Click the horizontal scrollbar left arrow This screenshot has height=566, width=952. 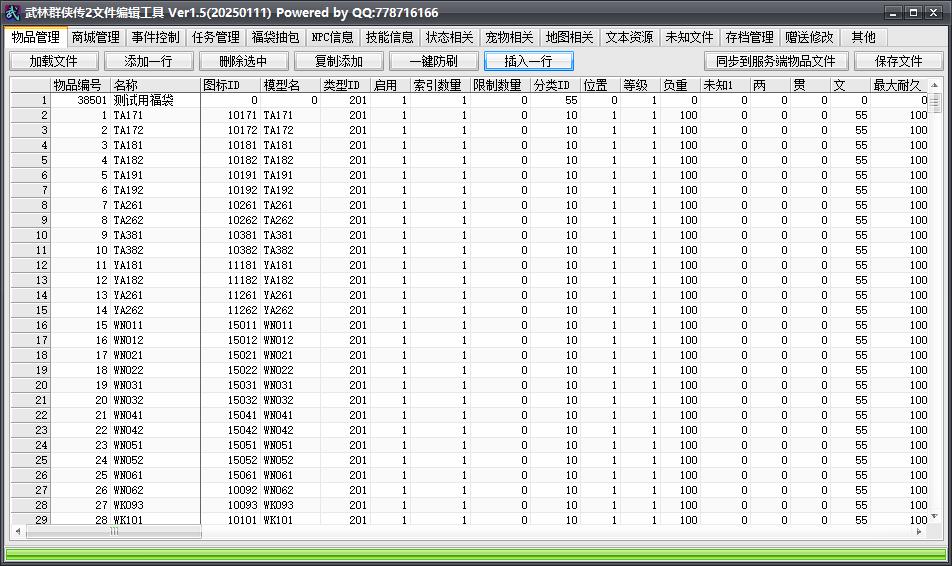click(x=18, y=531)
